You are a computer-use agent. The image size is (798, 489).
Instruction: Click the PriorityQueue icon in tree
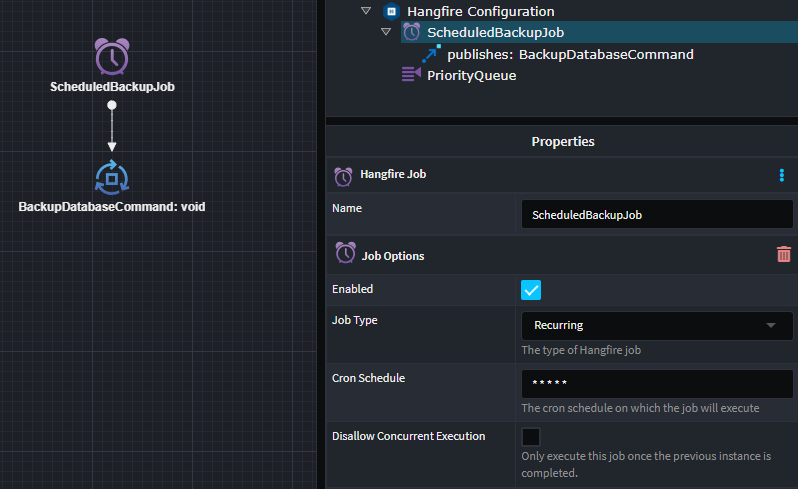click(411, 75)
